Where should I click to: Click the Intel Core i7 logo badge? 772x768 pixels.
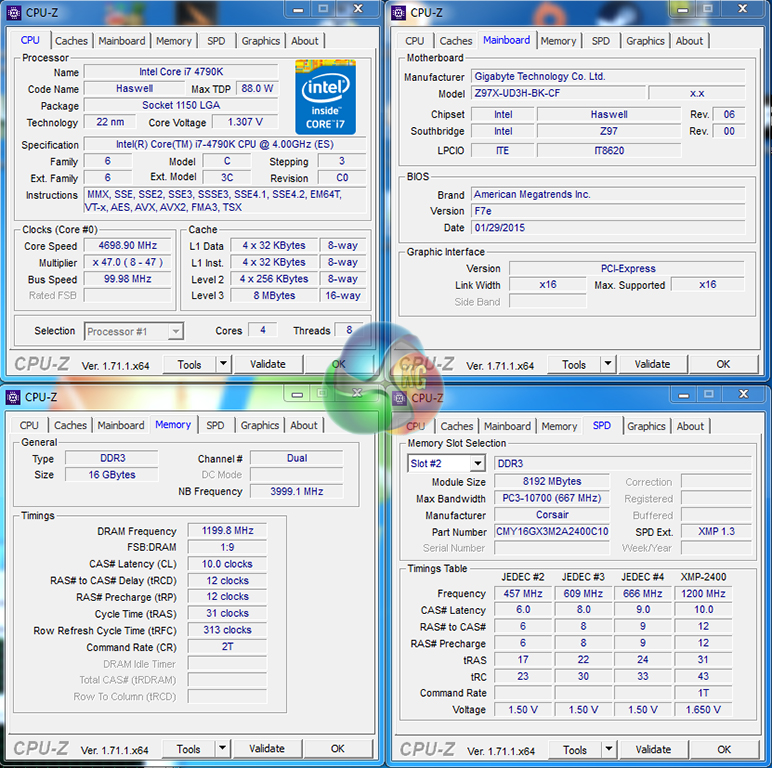click(325, 97)
